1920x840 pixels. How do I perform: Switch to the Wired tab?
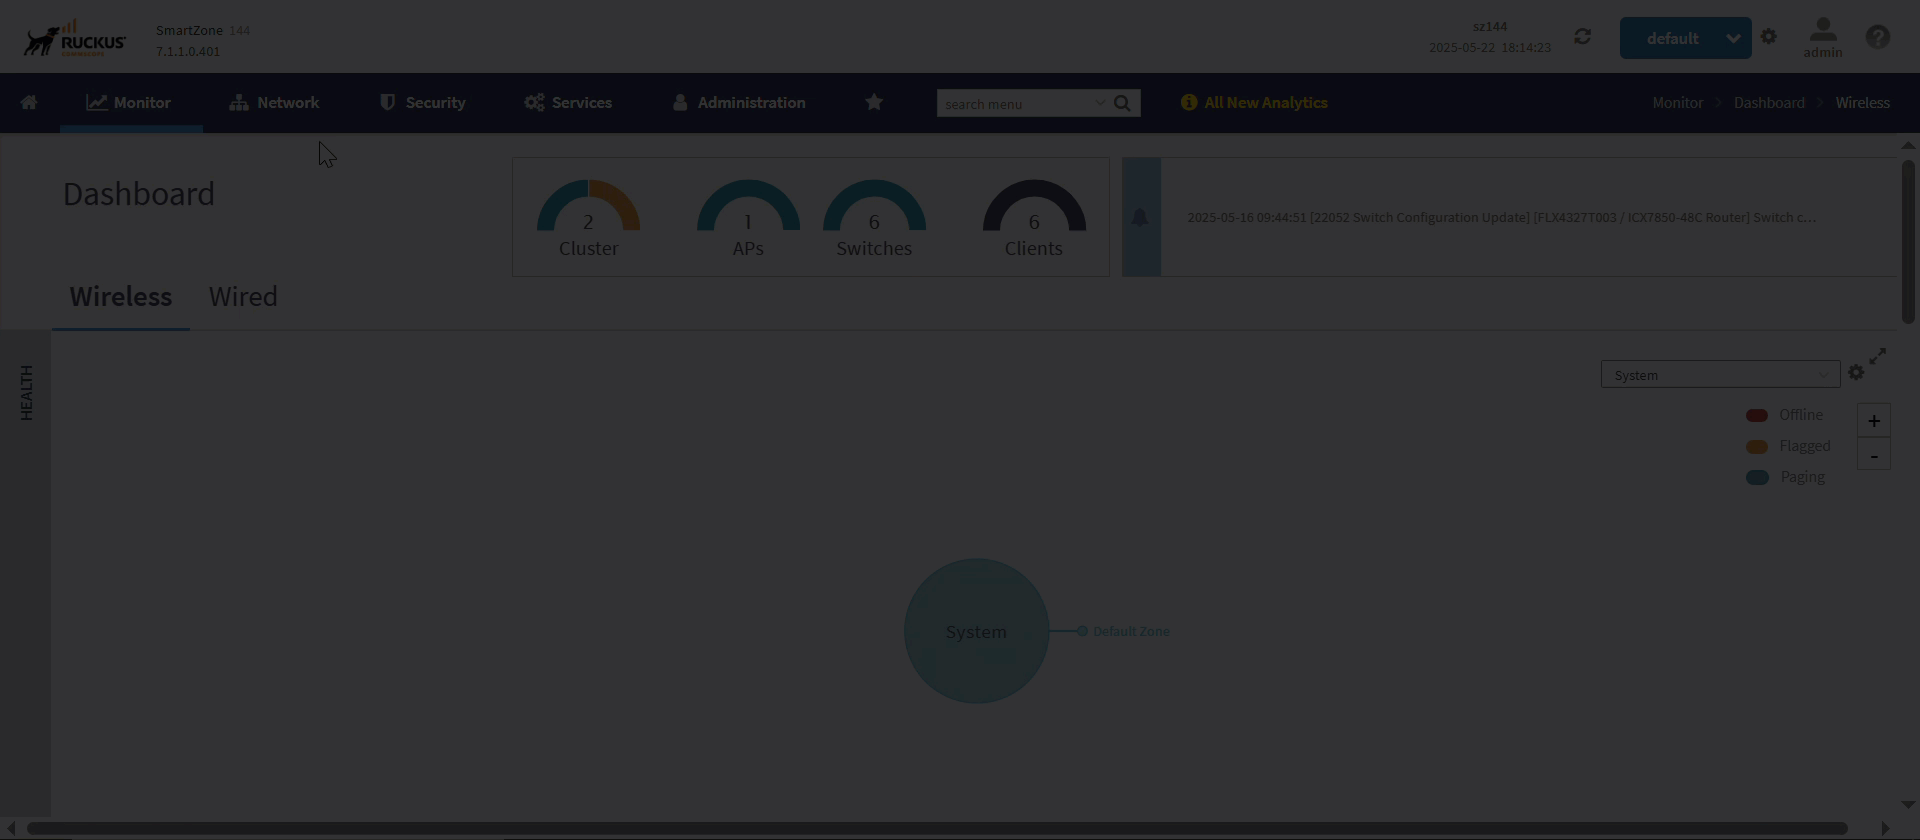tap(243, 297)
